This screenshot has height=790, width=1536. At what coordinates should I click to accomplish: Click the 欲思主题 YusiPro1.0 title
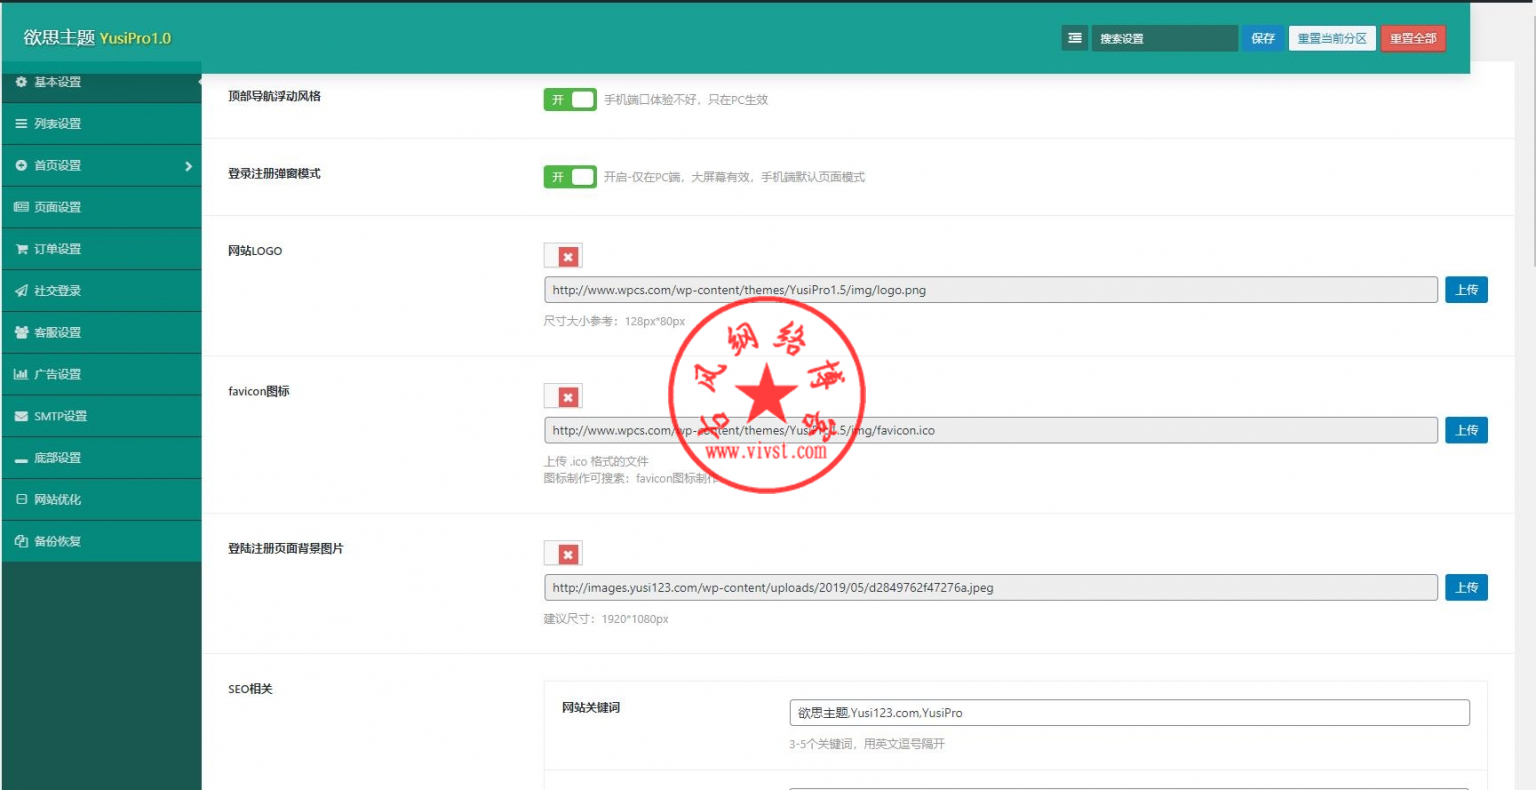coord(97,38)
